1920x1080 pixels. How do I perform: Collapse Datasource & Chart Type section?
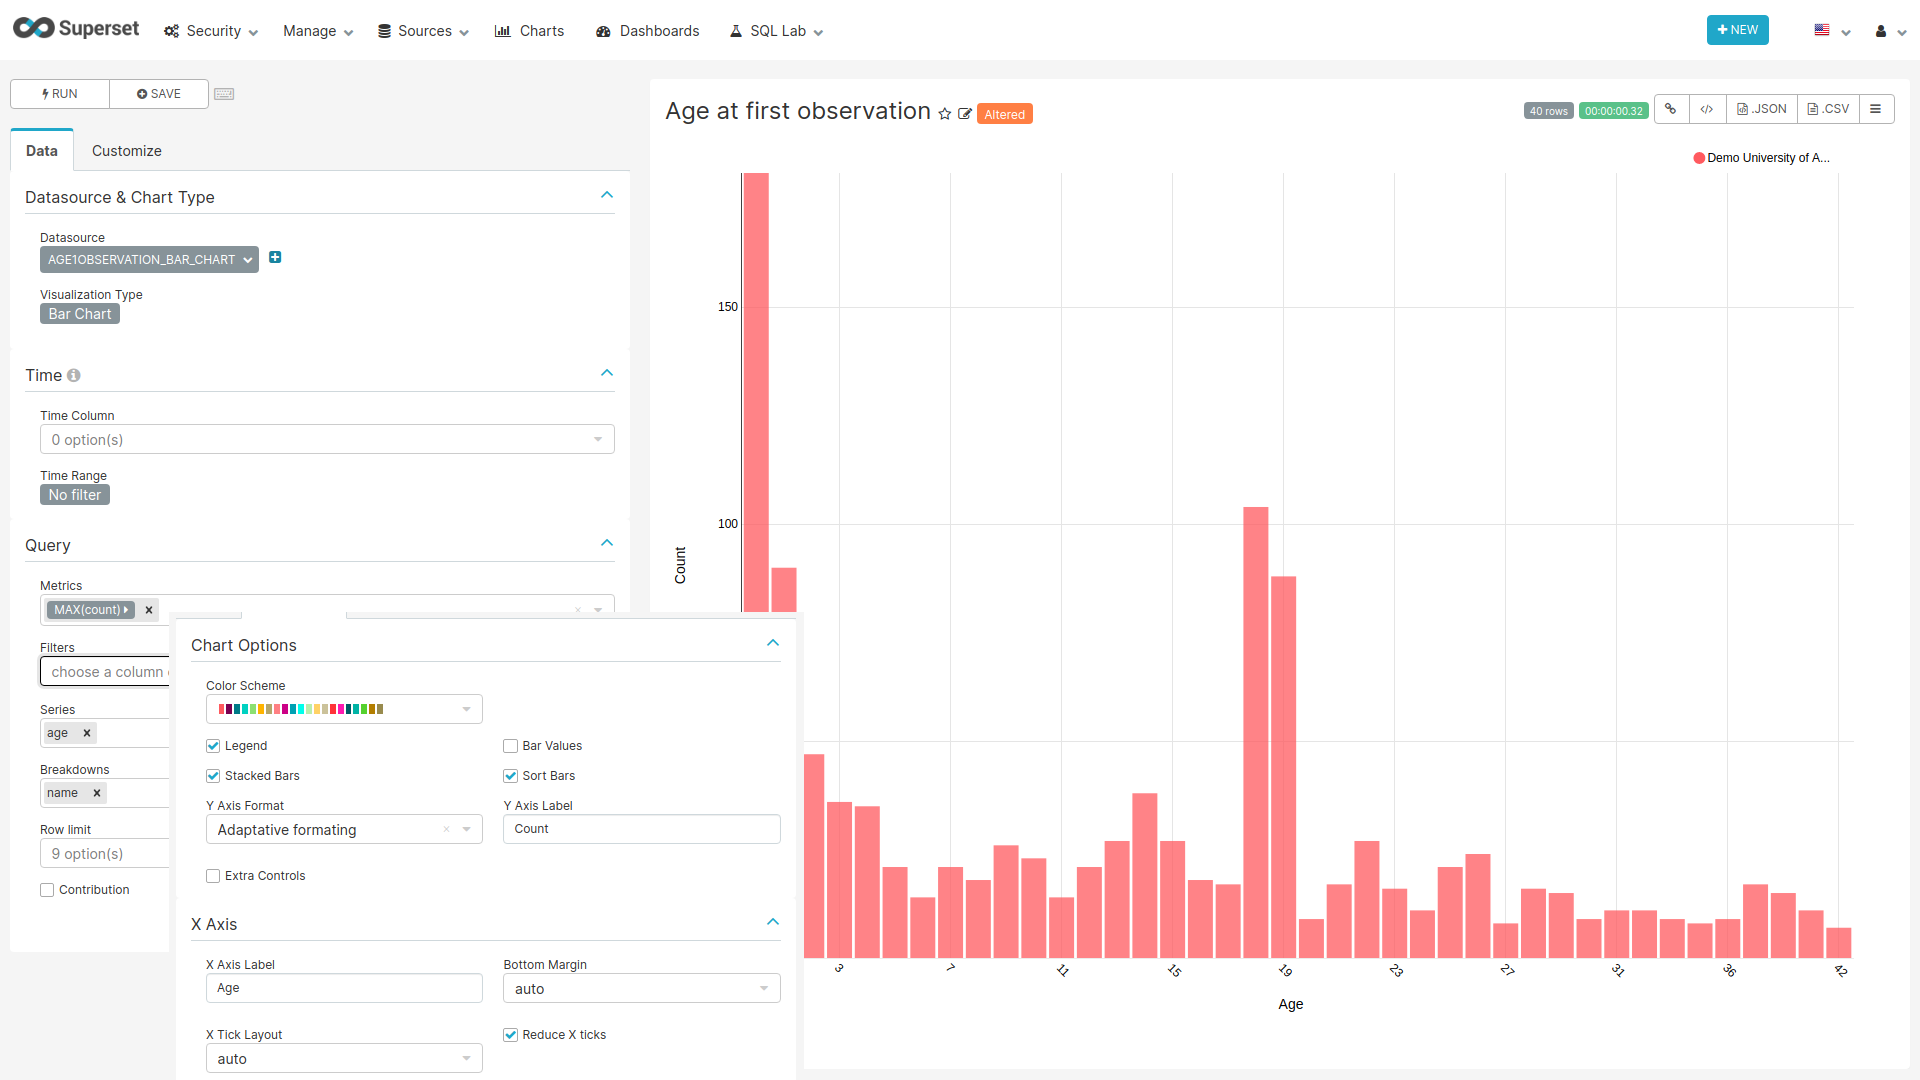click(607, 195)
